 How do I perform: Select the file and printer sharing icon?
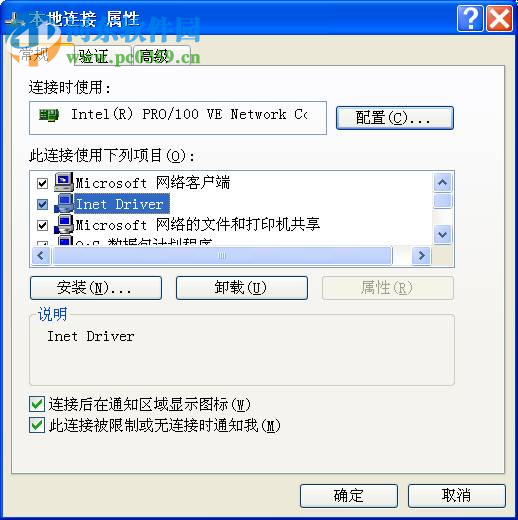(64, 224)
